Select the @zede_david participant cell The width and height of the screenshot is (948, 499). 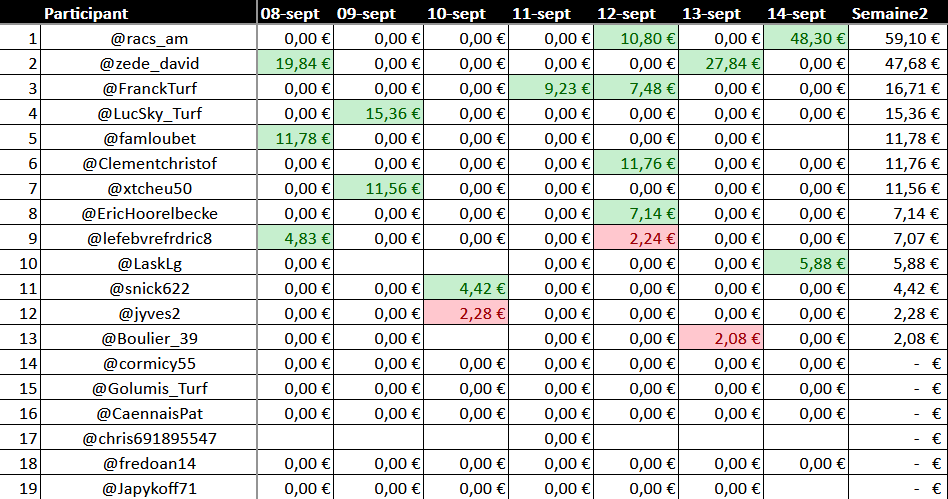pyautogui.click(x=150, y=64)
